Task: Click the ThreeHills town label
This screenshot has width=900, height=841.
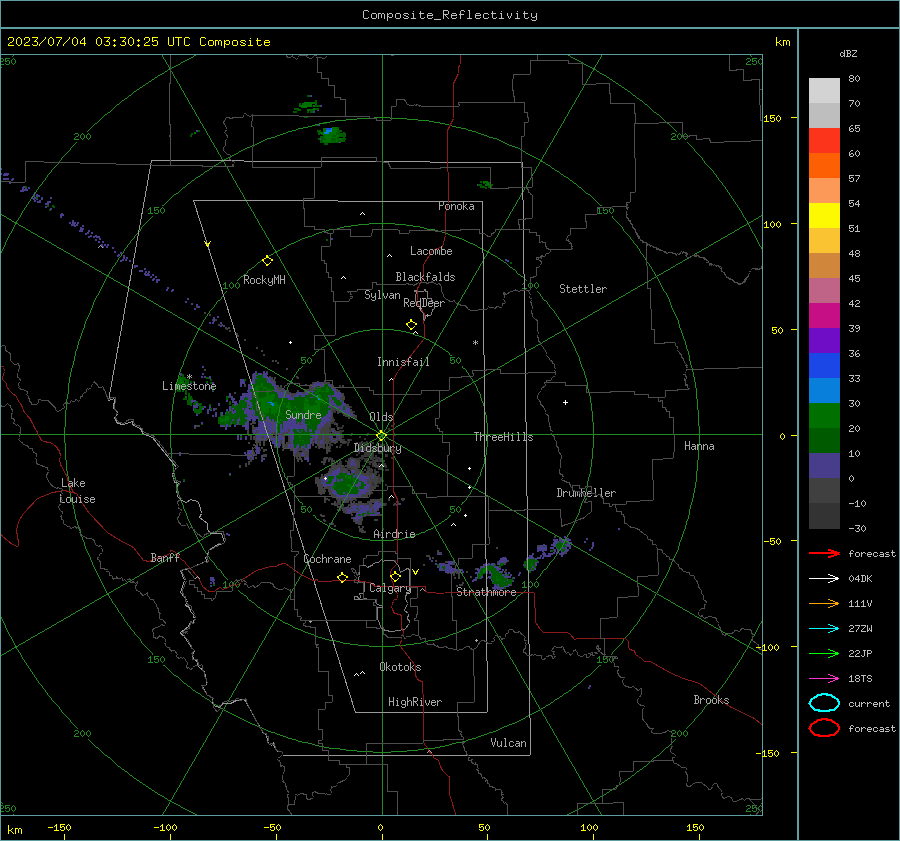Action: click(x=503, y=437)
